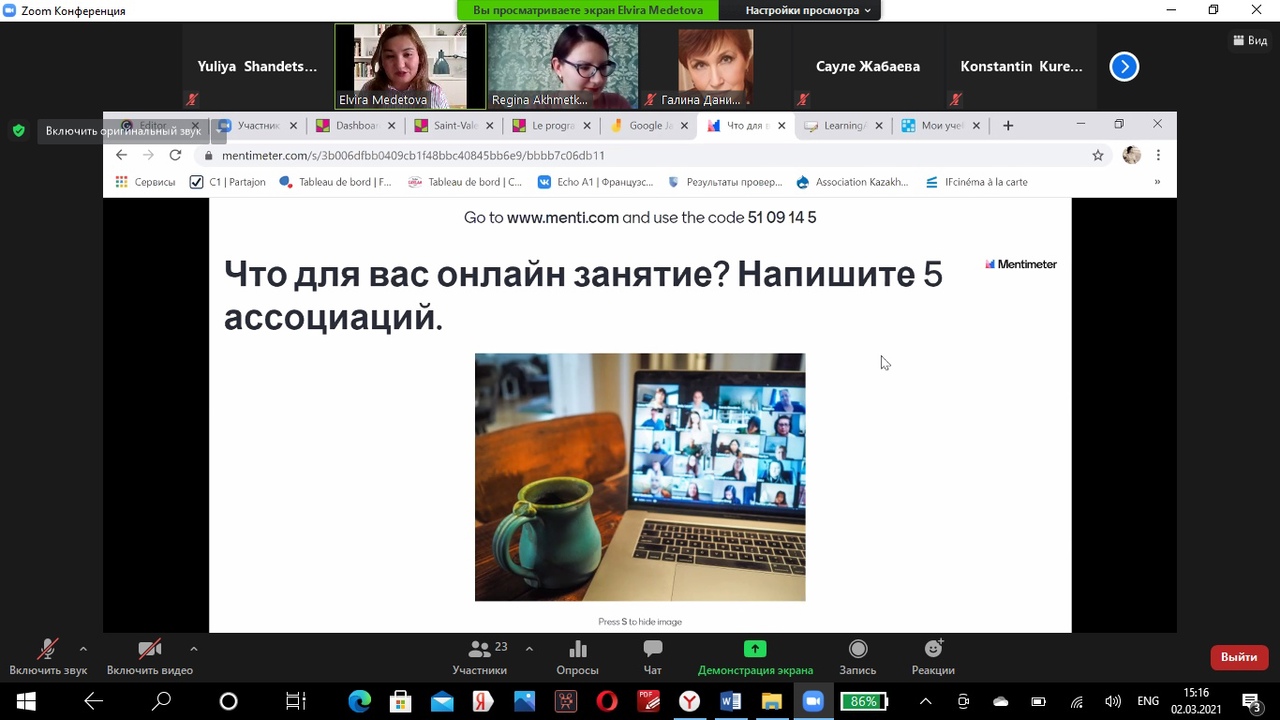The height and width of the screenshot is (720, 1280).
Task: Leave meeting with red Выйти button
Action: point(1239,657)
